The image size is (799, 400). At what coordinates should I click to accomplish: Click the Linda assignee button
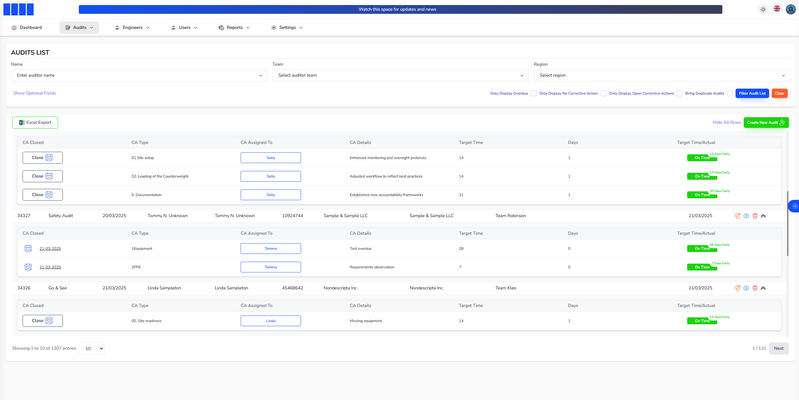click(x=271, y=321)
